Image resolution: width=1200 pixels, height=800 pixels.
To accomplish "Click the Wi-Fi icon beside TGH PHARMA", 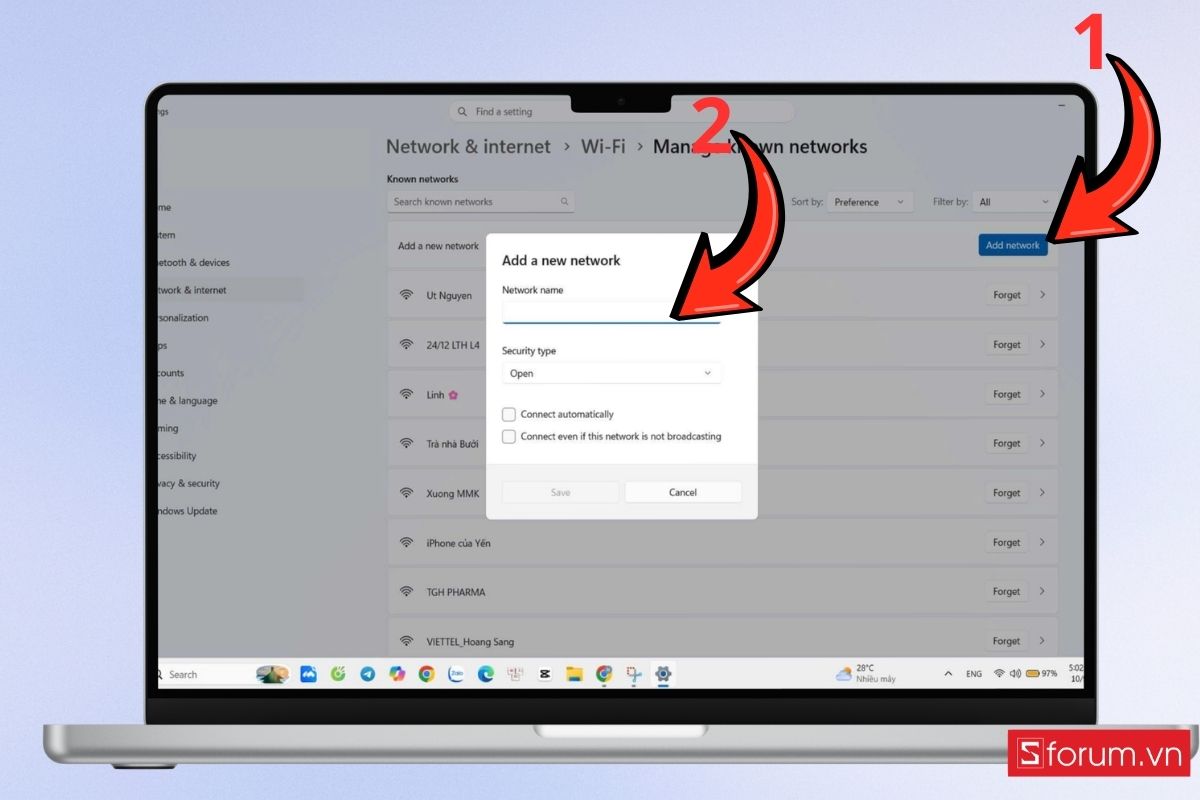I will (x=406, y=592).
